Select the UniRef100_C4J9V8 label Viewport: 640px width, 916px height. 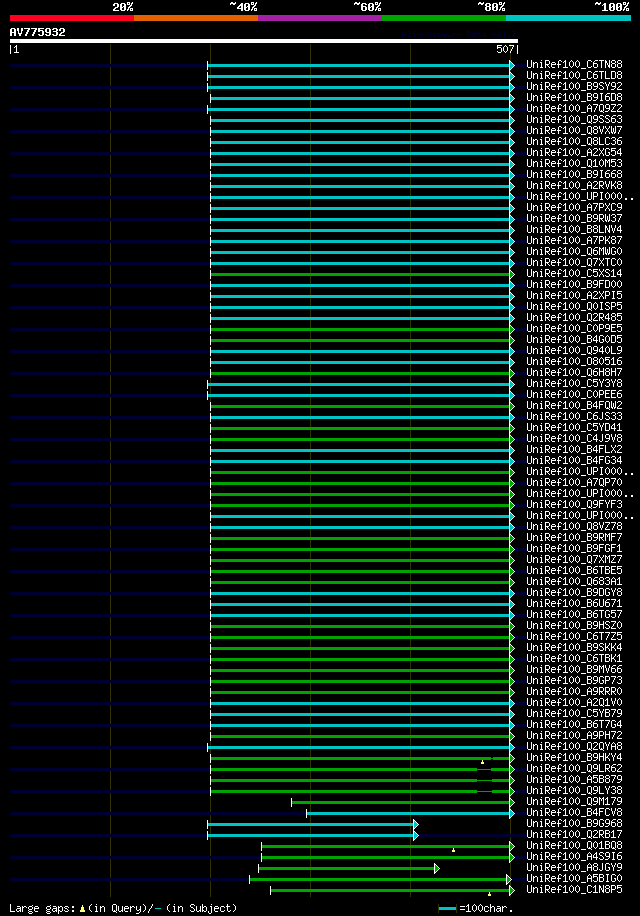[x=574, y=438]
